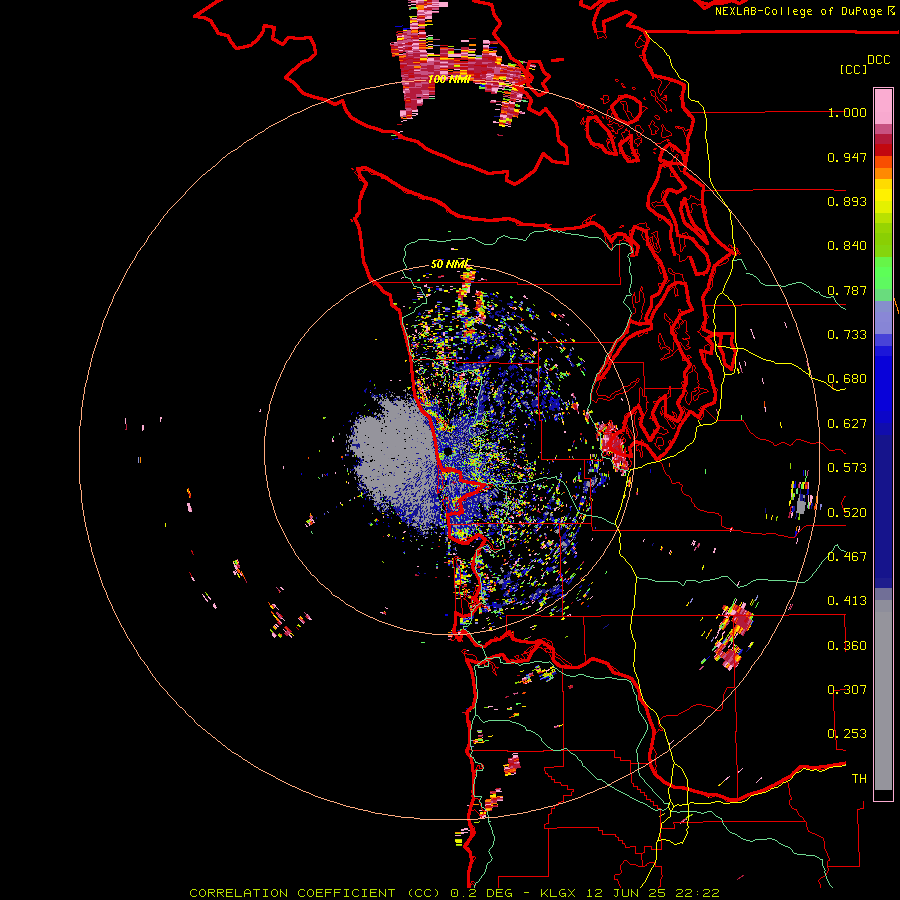Click the 0.680 legend value

(x=847, y=379)
